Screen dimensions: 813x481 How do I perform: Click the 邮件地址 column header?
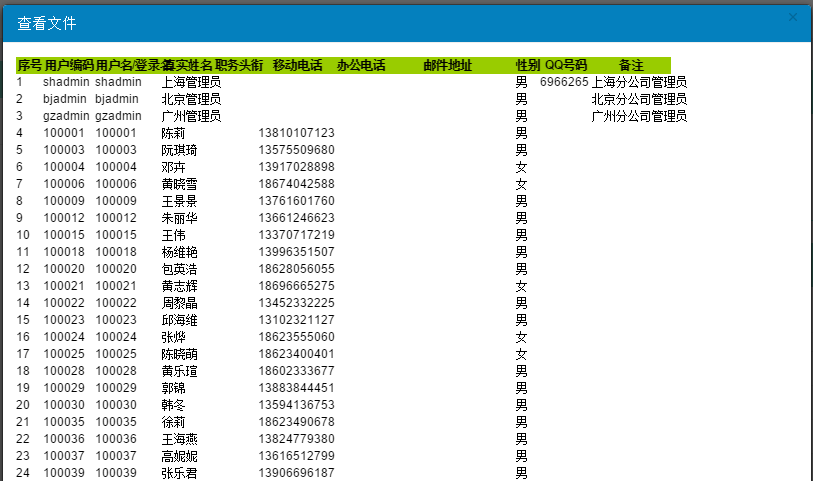(447, 65)
